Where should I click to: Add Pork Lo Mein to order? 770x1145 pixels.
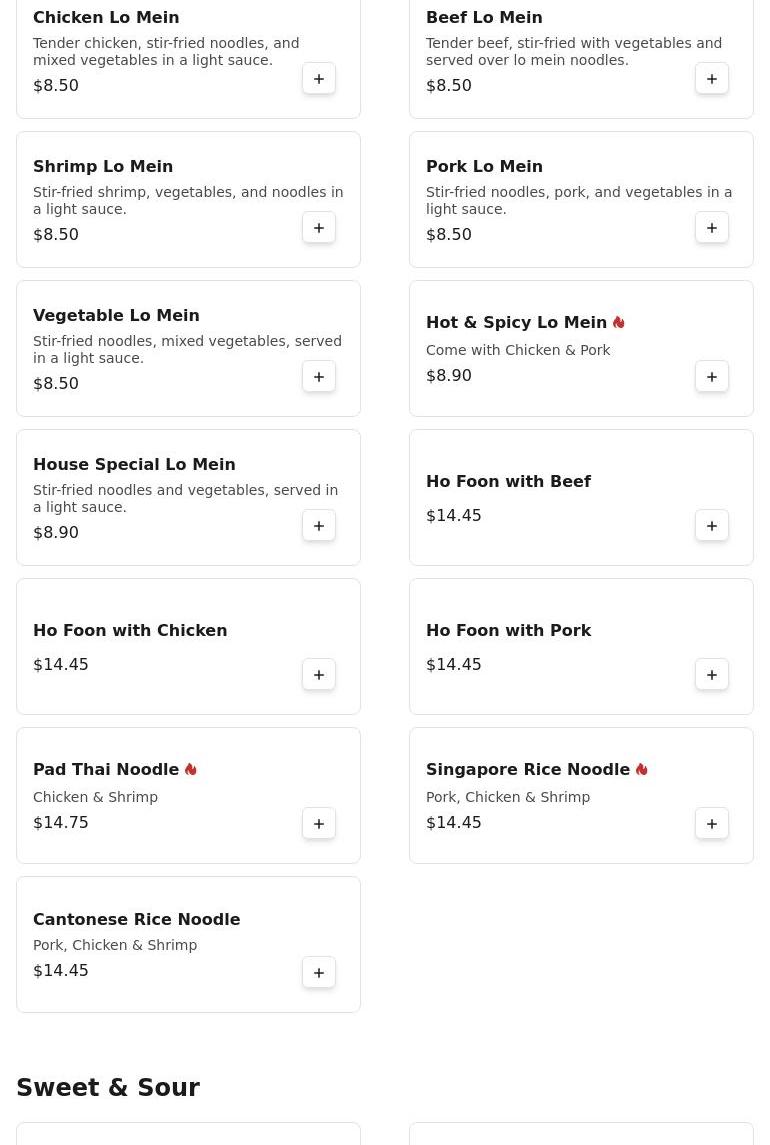point(712,228)
